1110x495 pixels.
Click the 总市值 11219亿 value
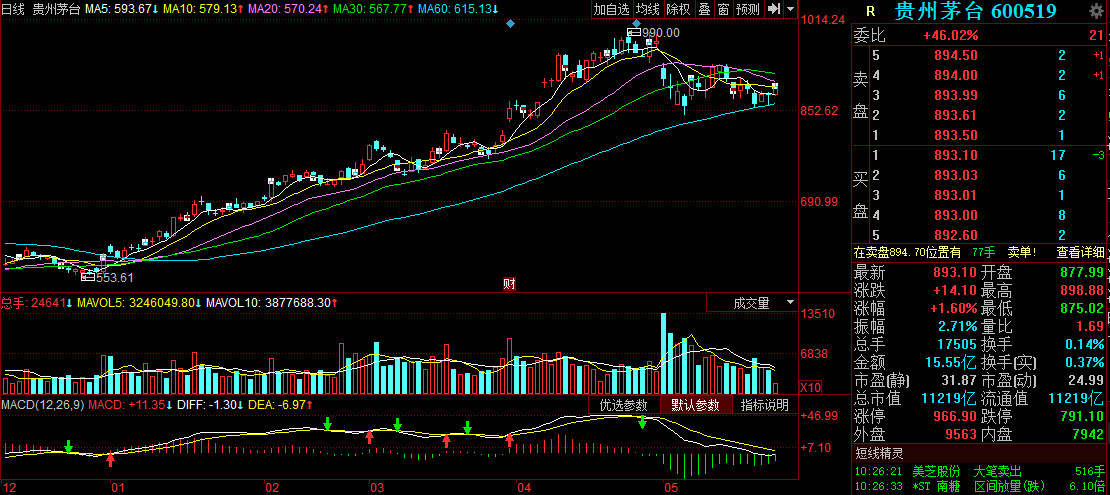(x=949, y=398)
